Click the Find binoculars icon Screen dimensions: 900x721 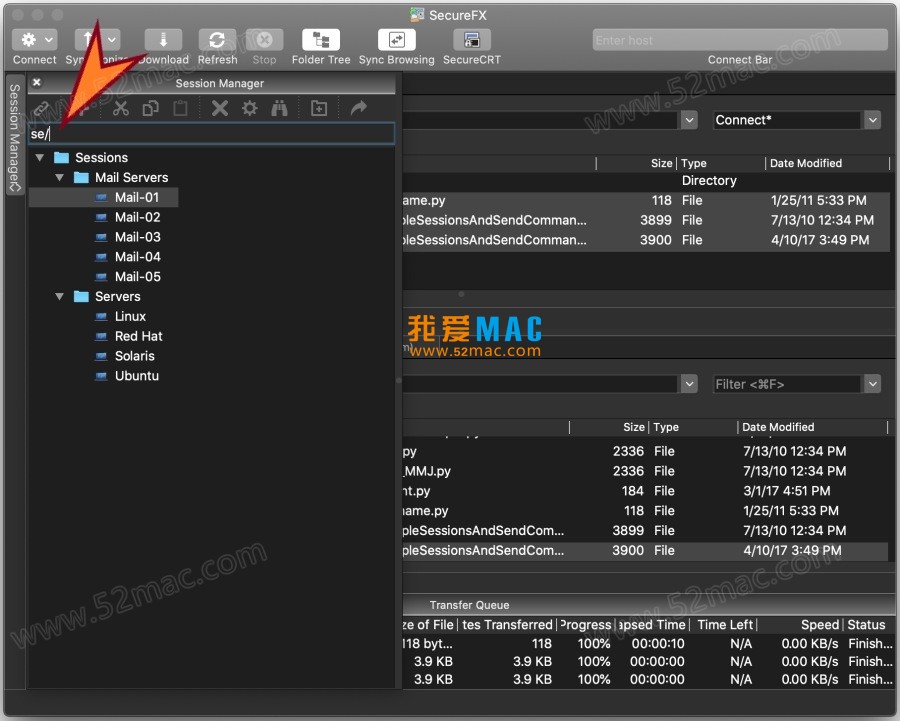click(280, 108)
